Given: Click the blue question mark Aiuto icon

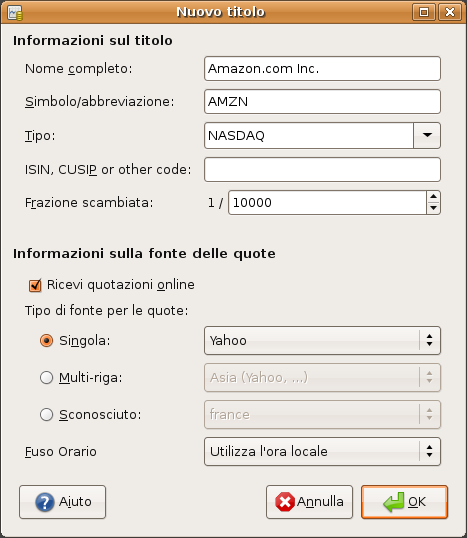Looking at the screenshot, I should [45, 502].
